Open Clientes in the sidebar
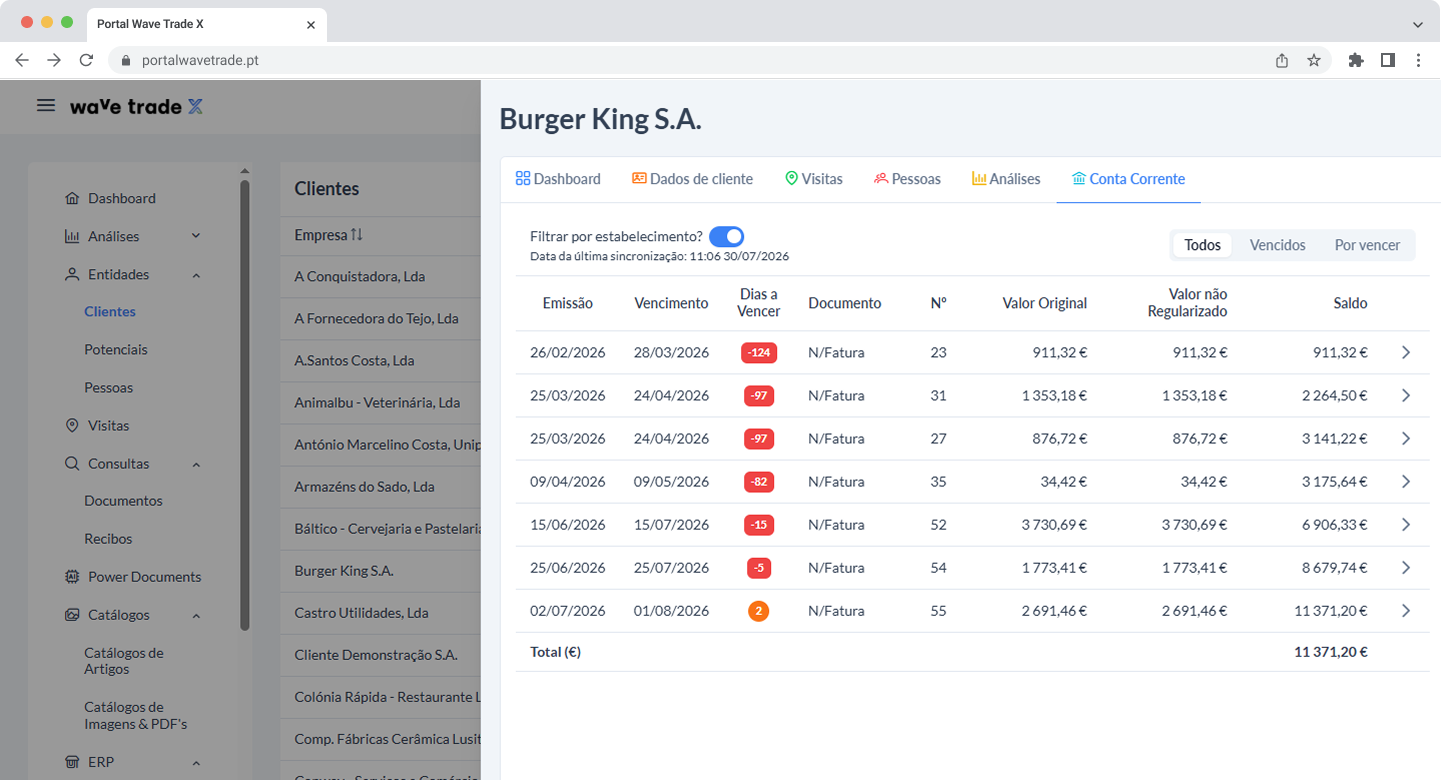Image resolution: width=1441 pixels, height=780 pixels. (110, 311)
